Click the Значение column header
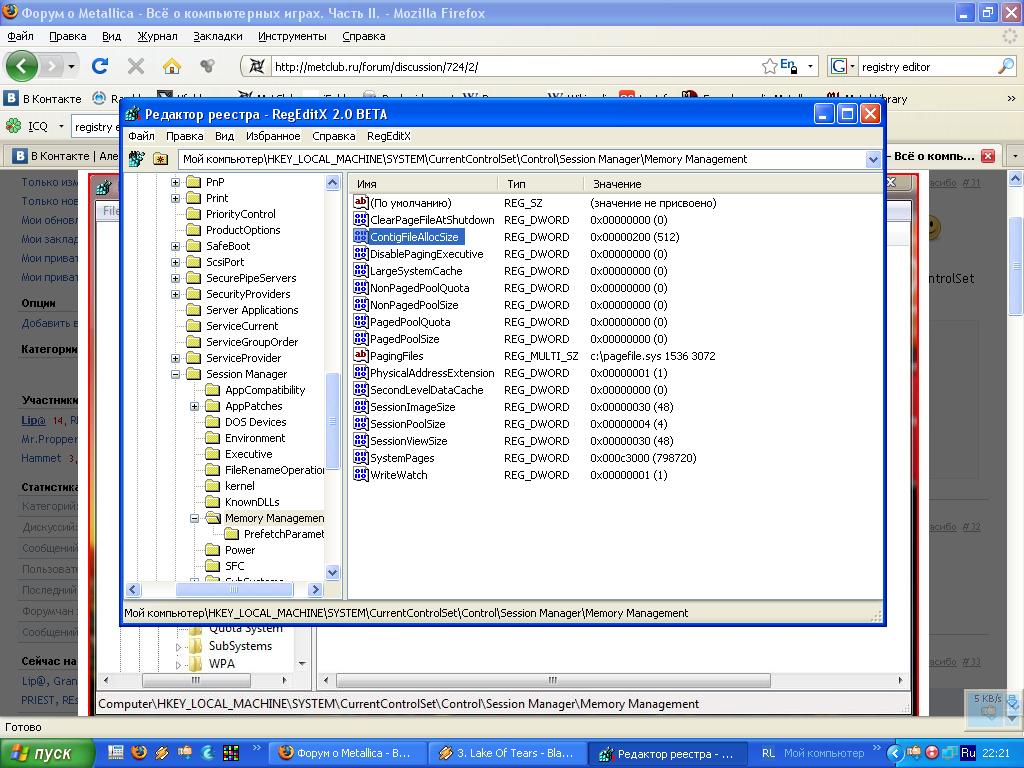Image resolution: width=1024 pixels, height=768 pixels. click(617, 184)
